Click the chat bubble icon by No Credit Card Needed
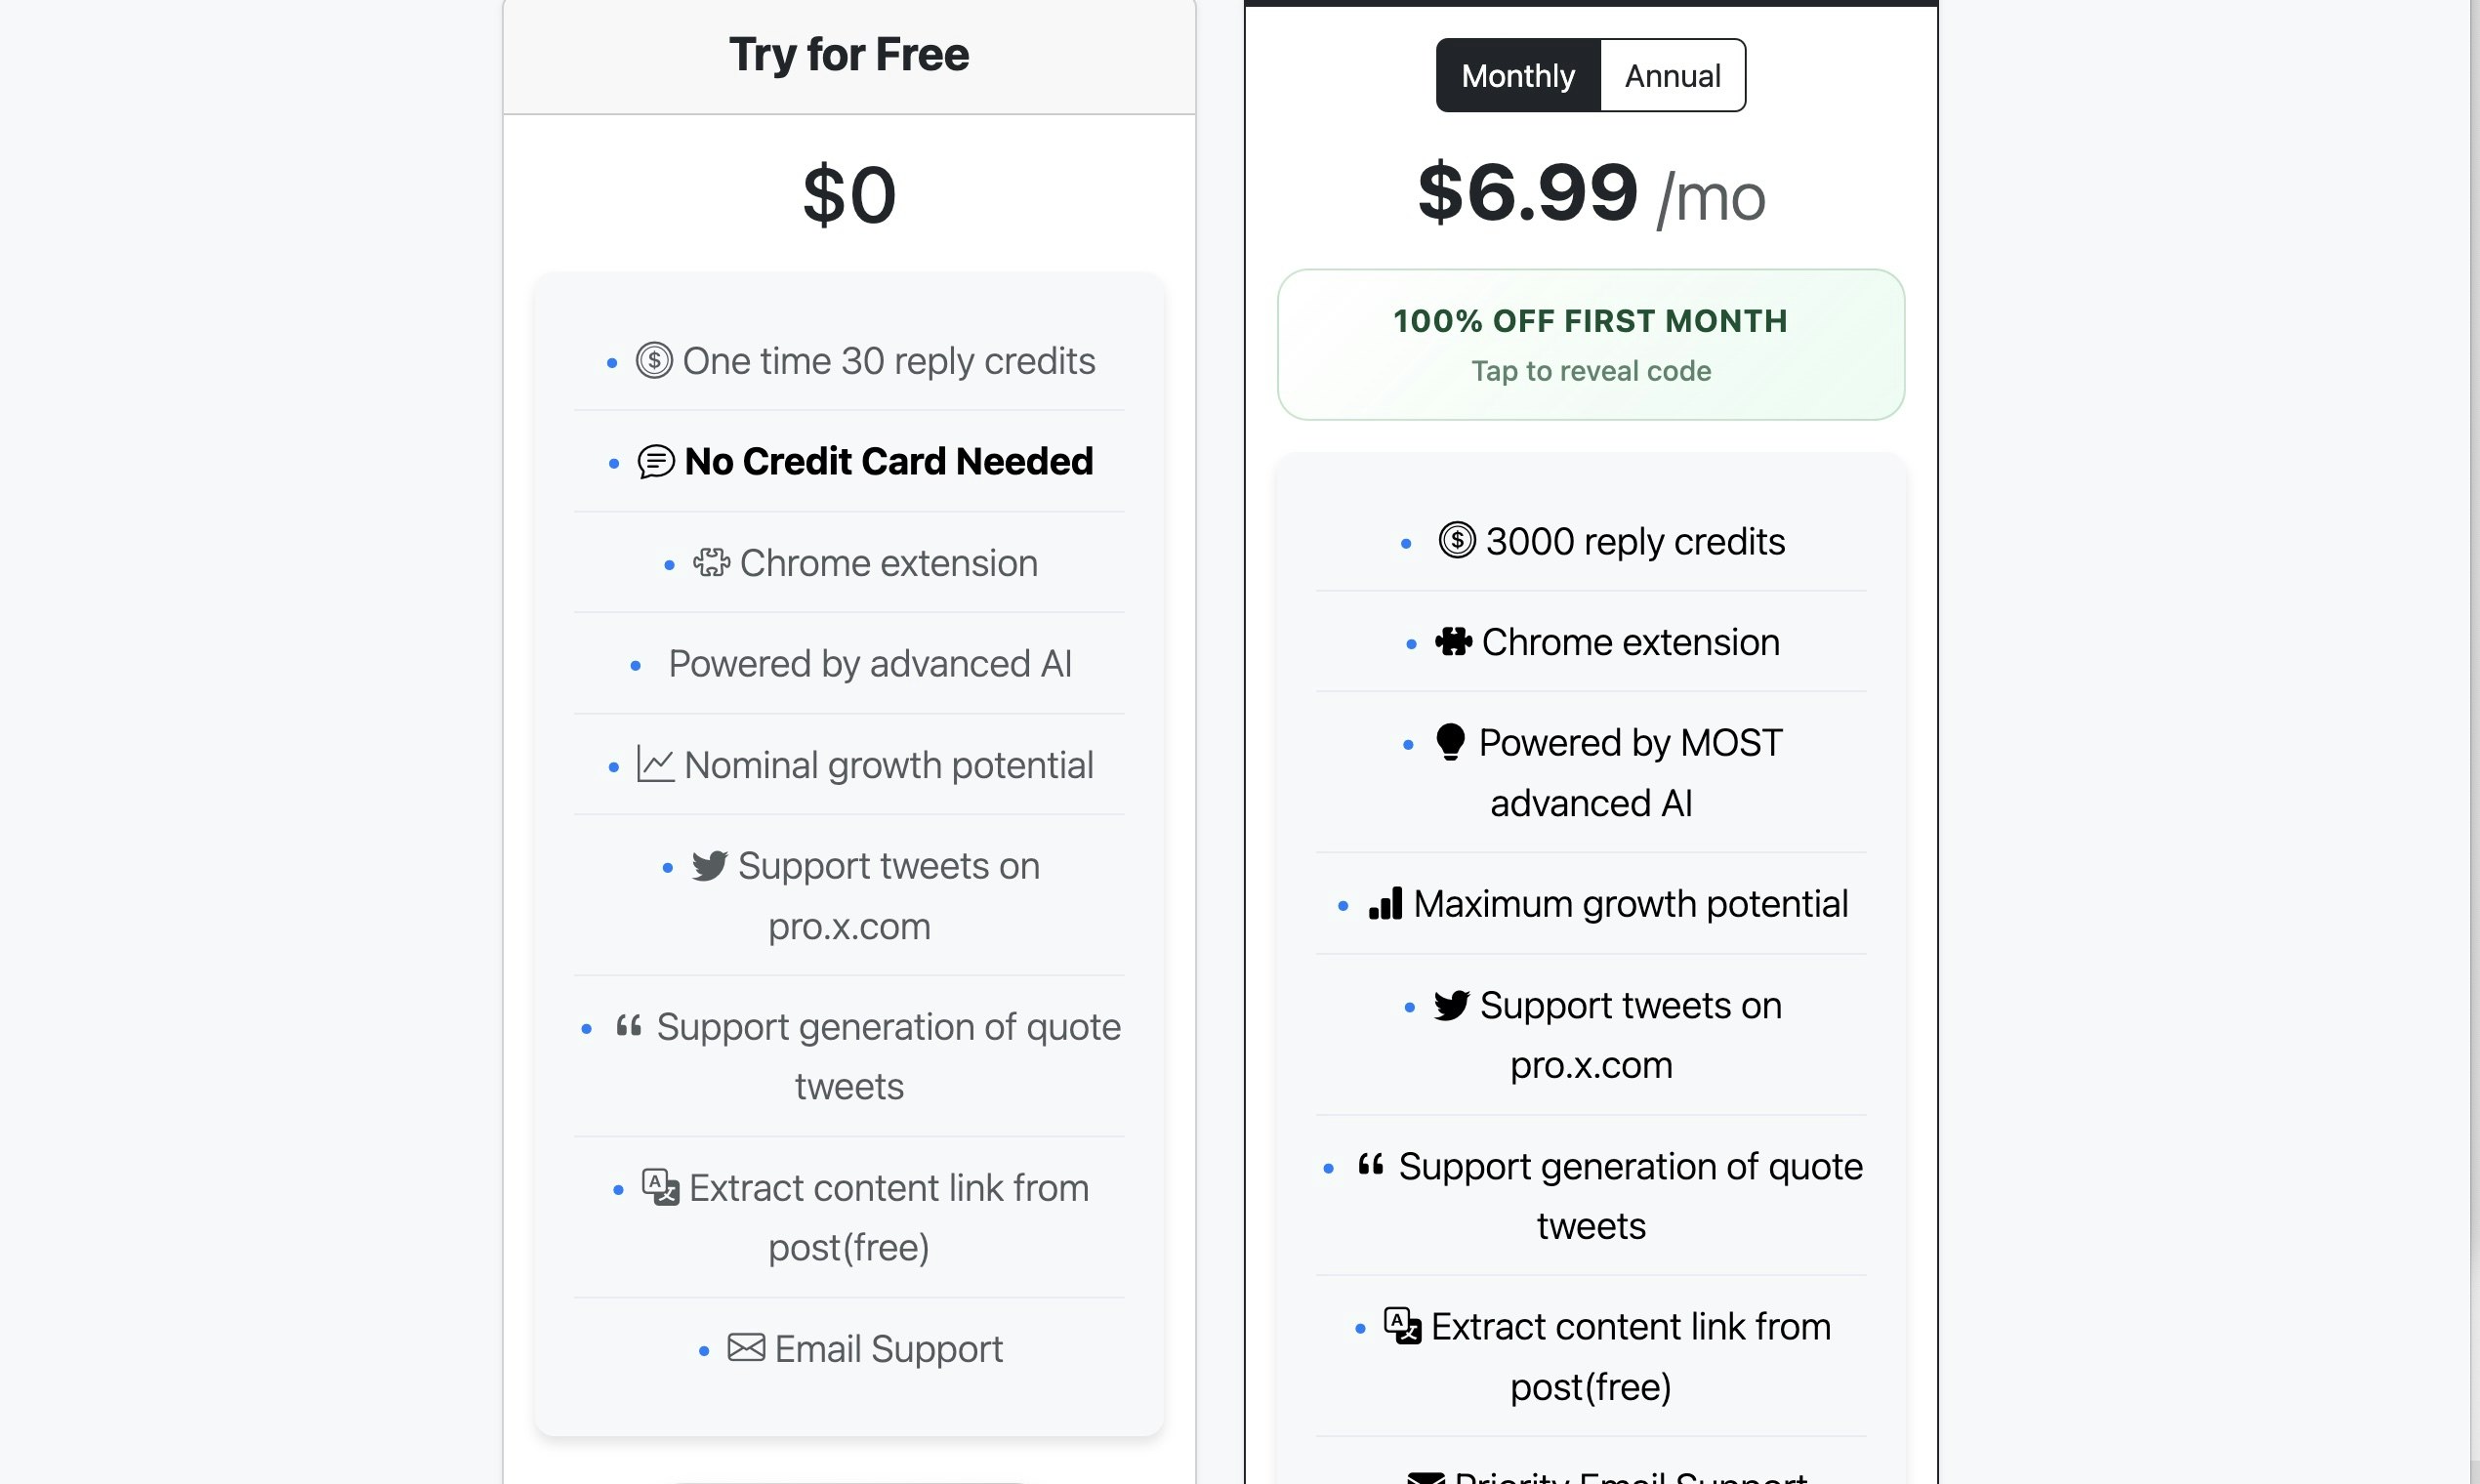2480x1484 pixels. (x=656, y=462)
